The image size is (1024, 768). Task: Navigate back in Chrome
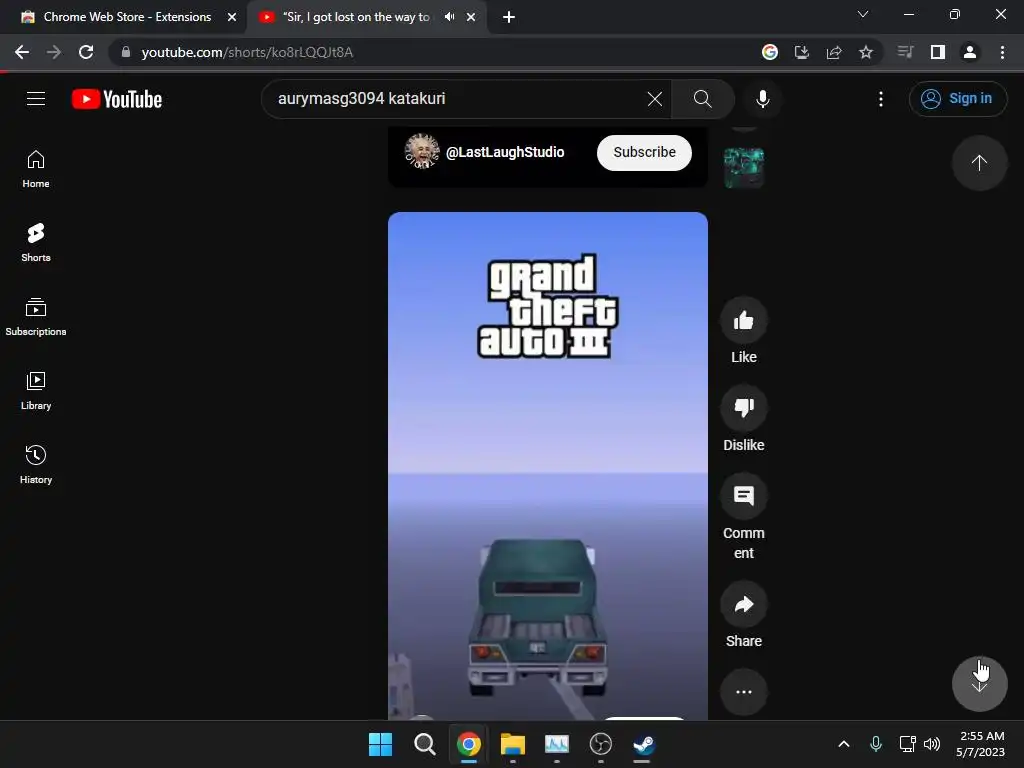tap(22, 52)
